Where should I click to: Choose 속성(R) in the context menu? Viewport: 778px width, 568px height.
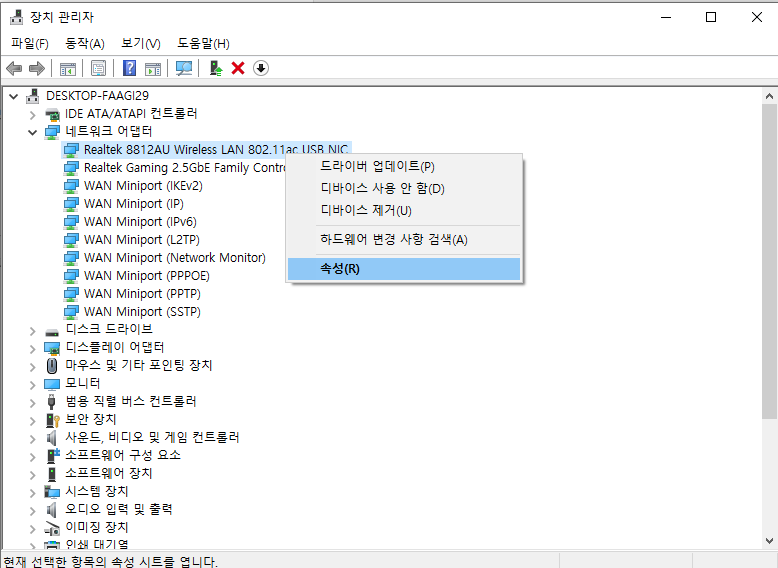click(404, 269)
